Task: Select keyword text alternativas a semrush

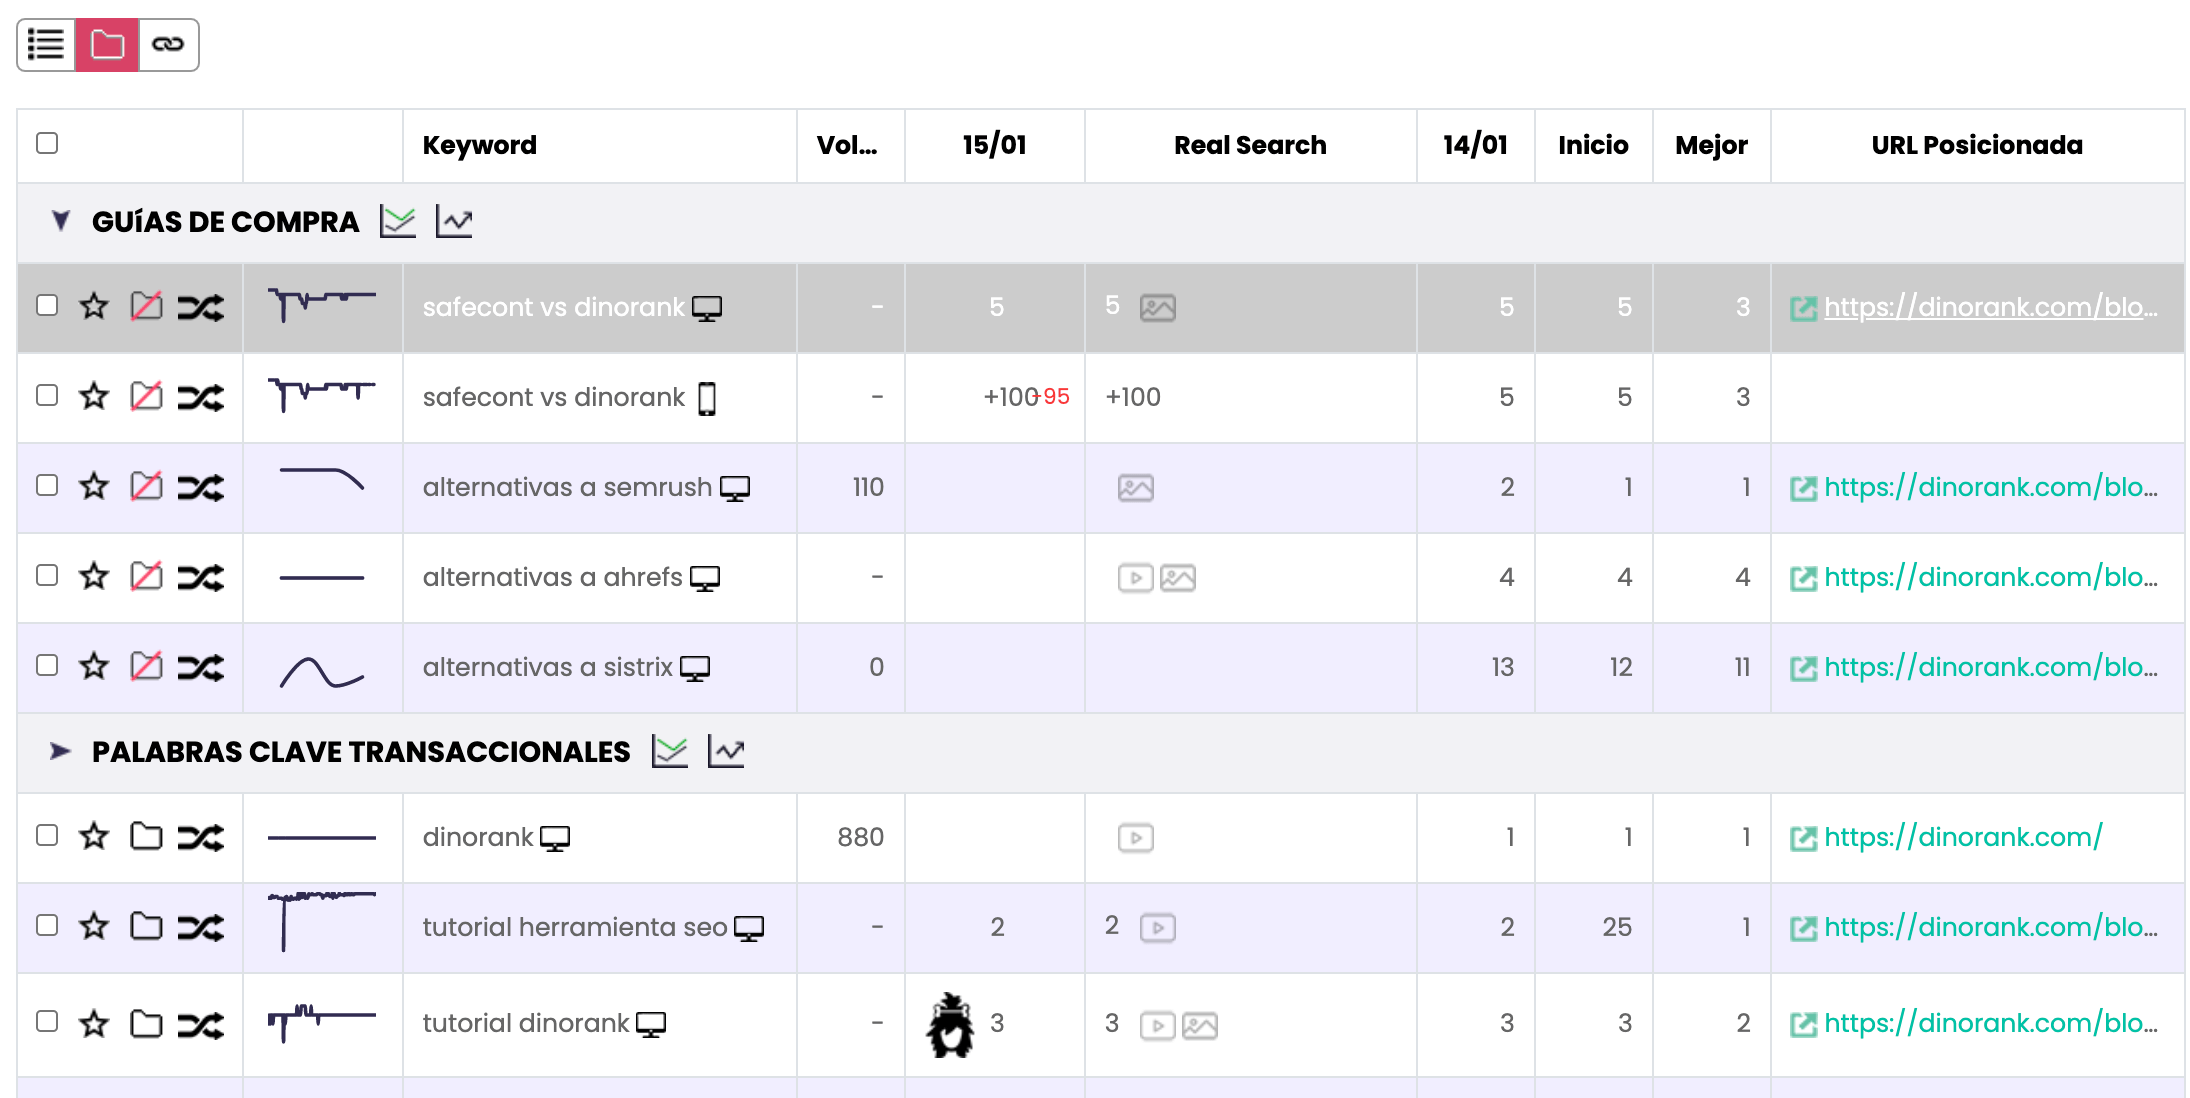Action: coord(567,487)
